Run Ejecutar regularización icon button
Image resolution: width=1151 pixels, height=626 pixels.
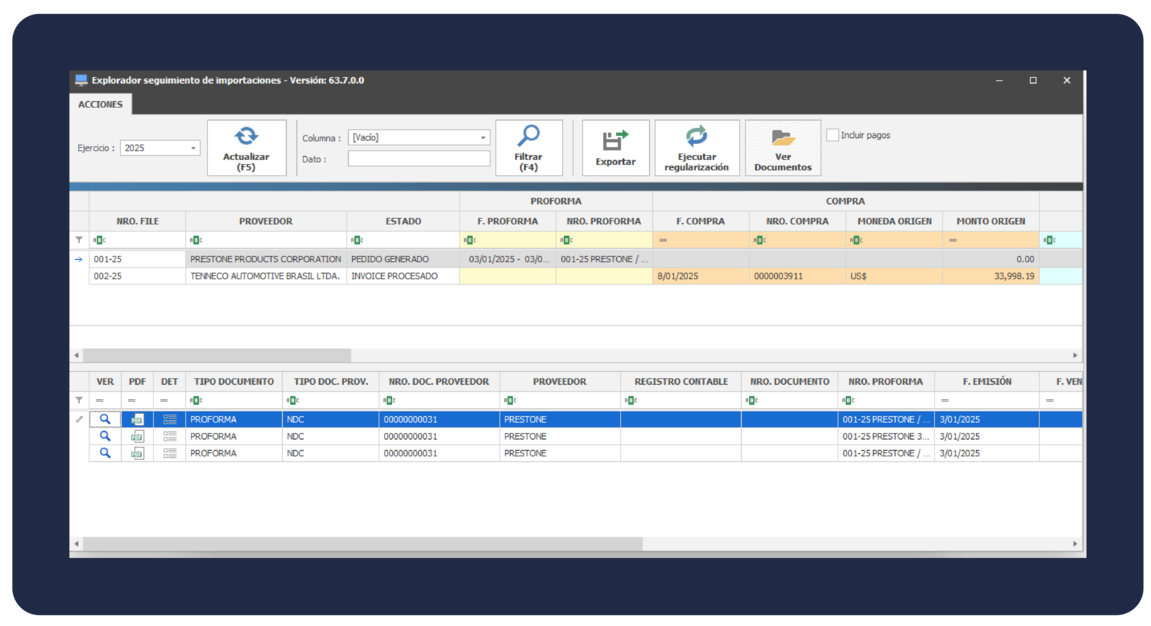coord(696,137)
